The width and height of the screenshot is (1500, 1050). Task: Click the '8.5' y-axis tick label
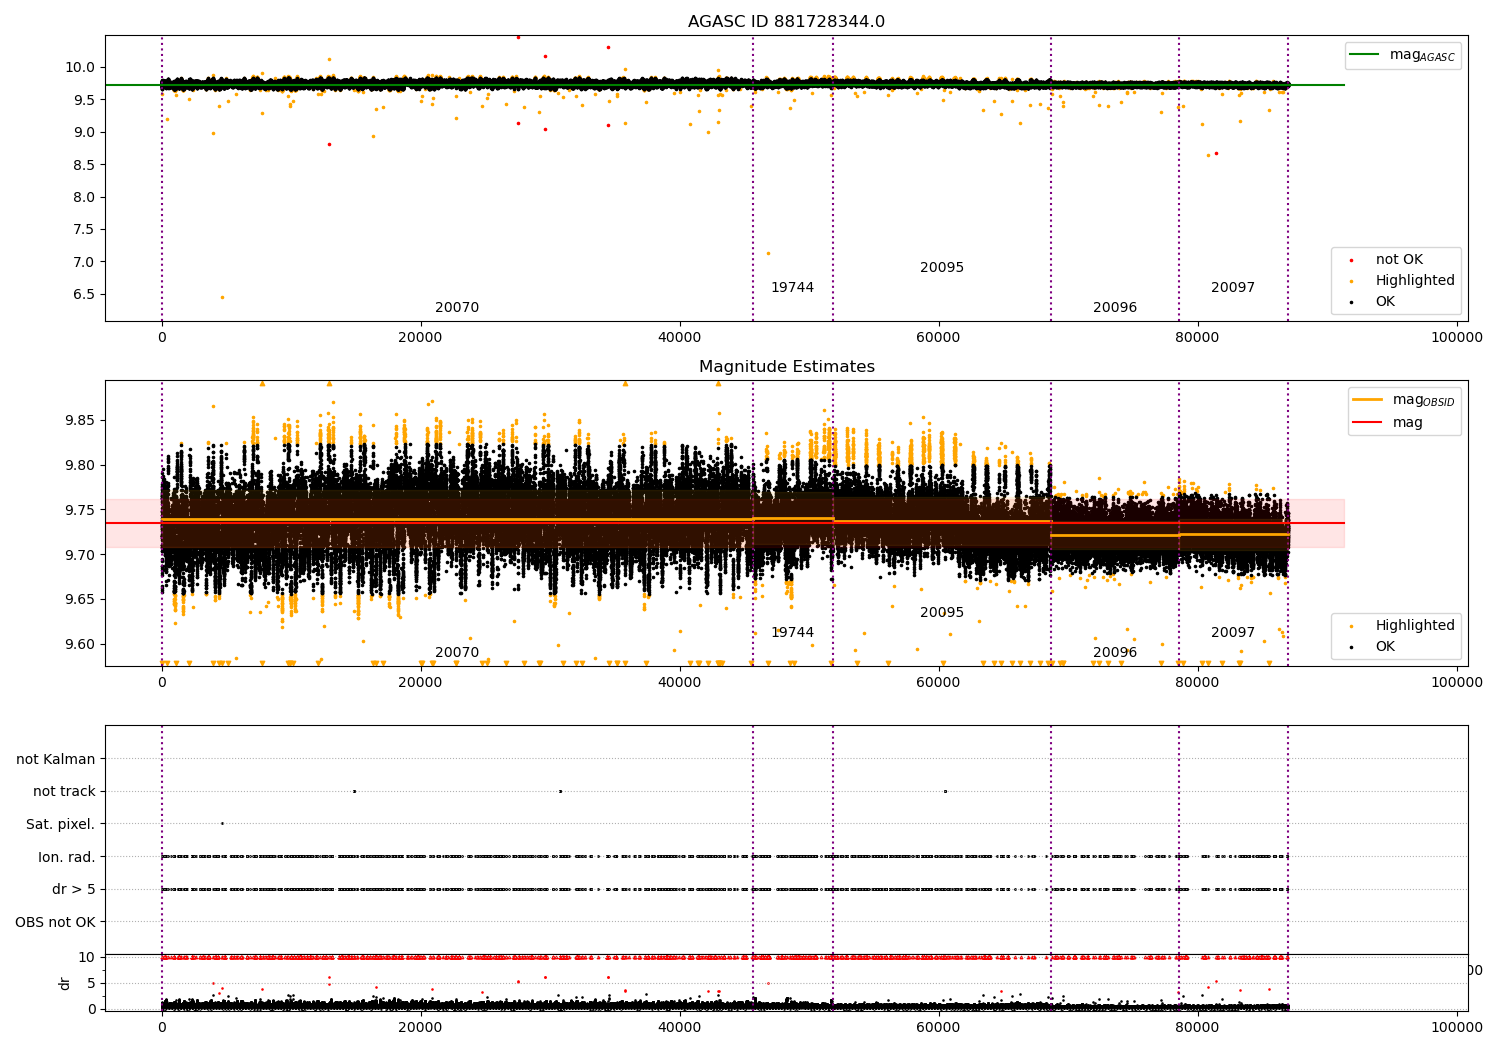[84, 165]
